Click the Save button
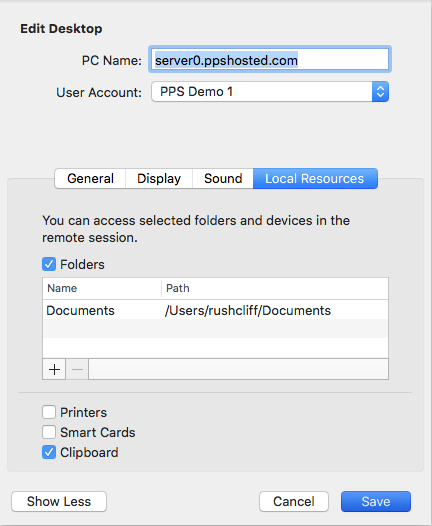Screen dimensions: 432x526 (x=376, y=502)
